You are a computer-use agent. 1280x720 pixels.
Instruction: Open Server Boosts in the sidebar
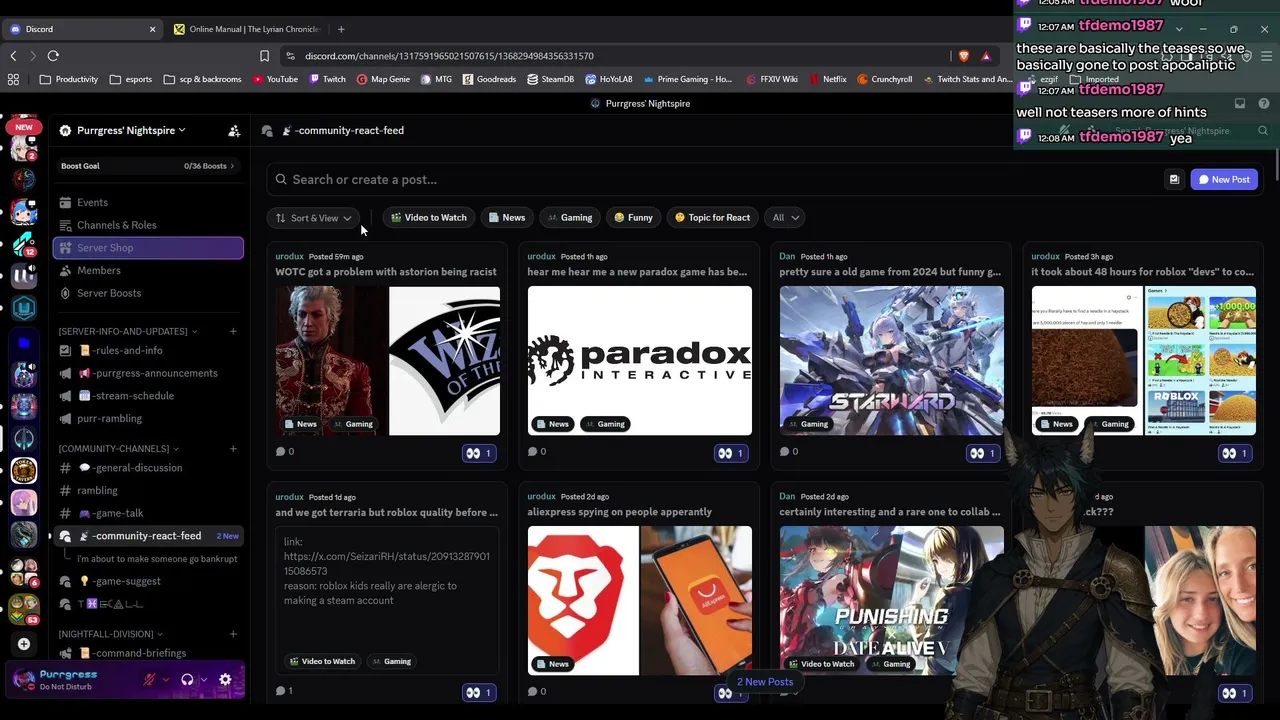click(148, 293)
